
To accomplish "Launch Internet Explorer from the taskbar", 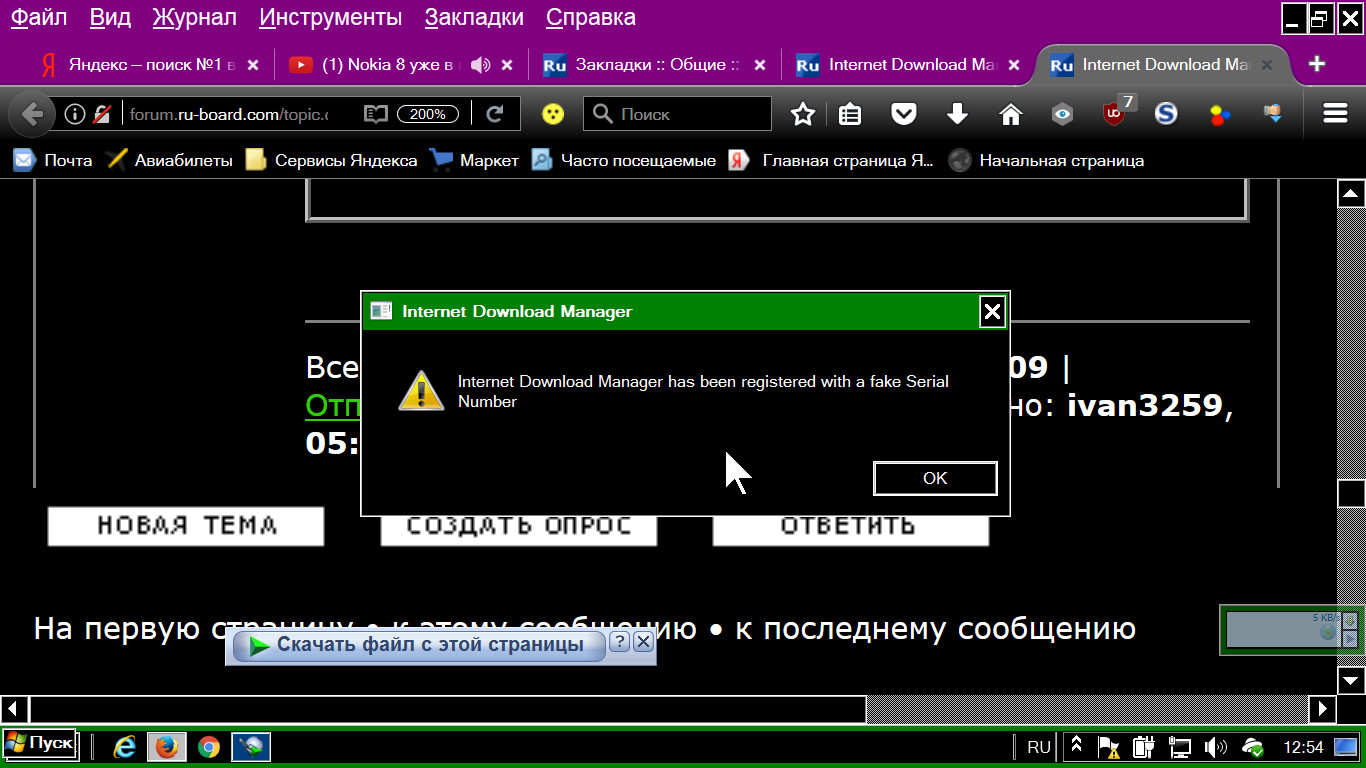I will click(125, 747).
